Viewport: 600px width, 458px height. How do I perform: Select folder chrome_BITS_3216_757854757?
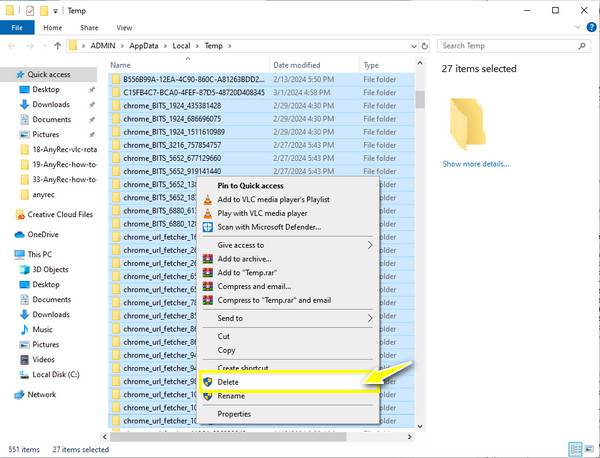[261, 145]
